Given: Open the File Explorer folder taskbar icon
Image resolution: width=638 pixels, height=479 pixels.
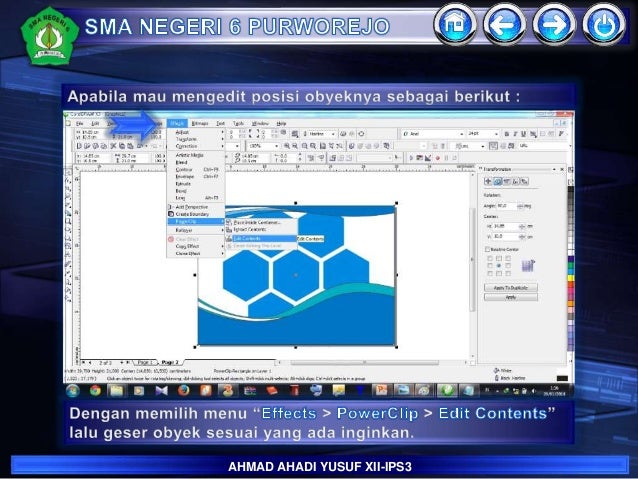Looking at the screenshot, I should (117, 391).
